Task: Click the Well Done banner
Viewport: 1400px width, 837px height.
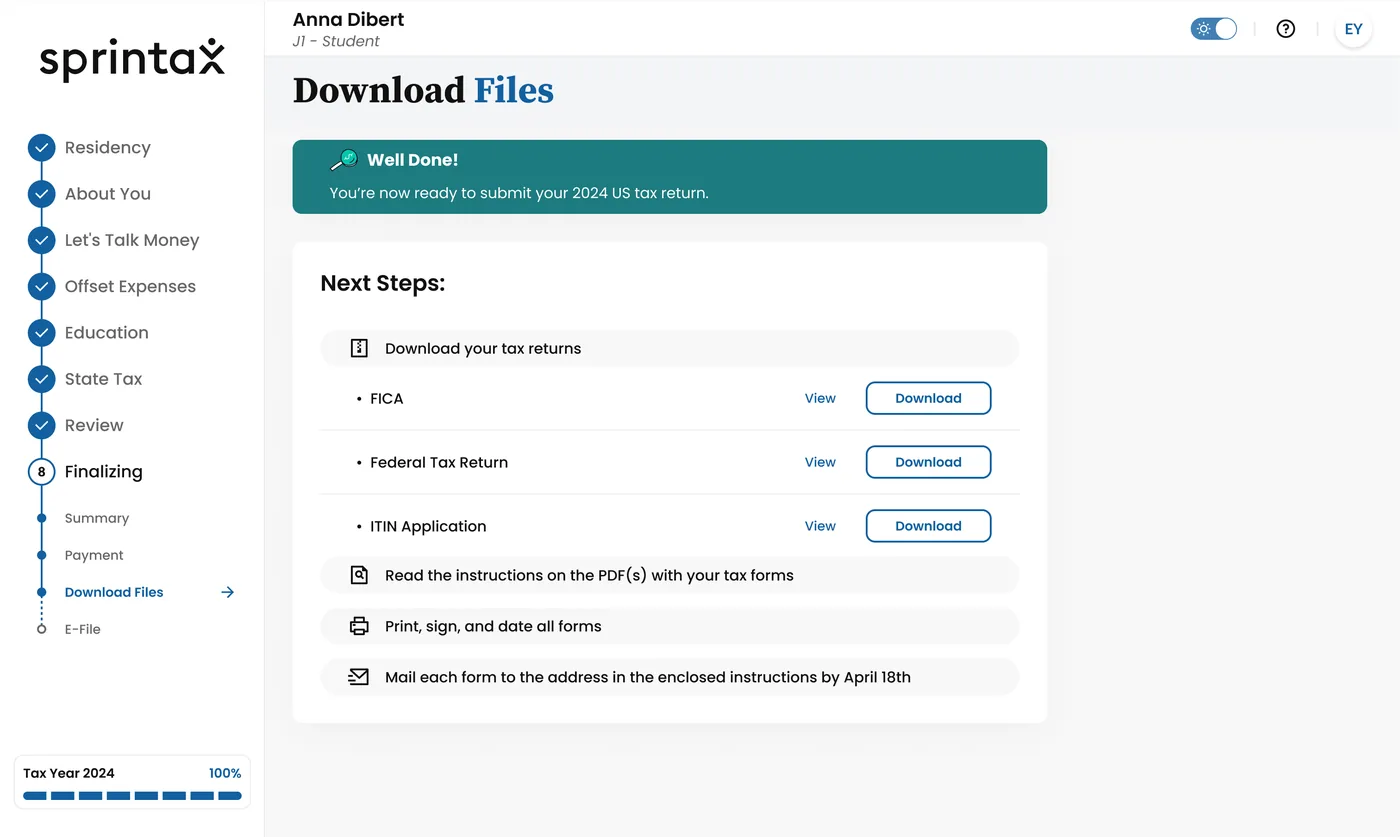Action: click(x=670, y=177)
